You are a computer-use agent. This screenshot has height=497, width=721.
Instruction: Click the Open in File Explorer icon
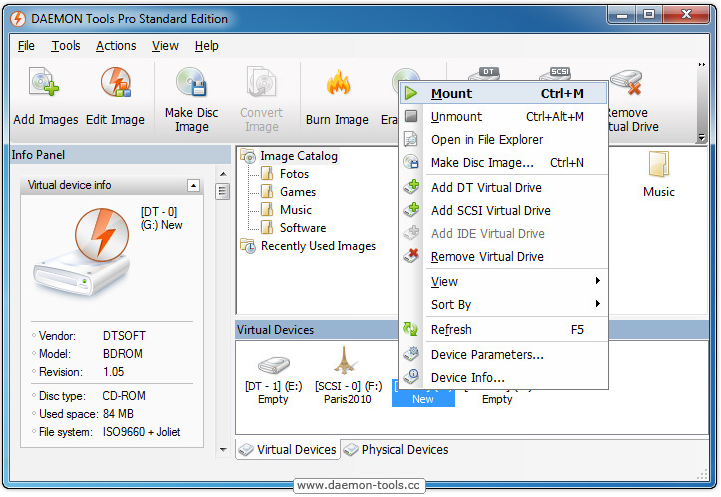(411, 139)
